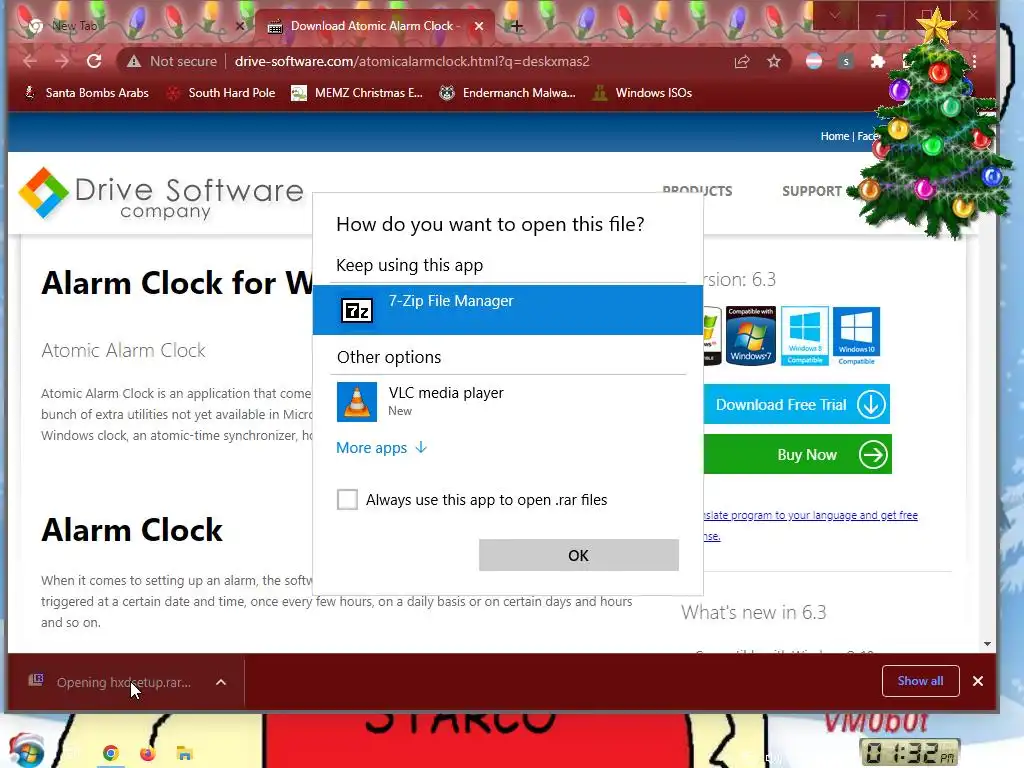
Task: Click Drive Software company logo
Action: point(161,194)
